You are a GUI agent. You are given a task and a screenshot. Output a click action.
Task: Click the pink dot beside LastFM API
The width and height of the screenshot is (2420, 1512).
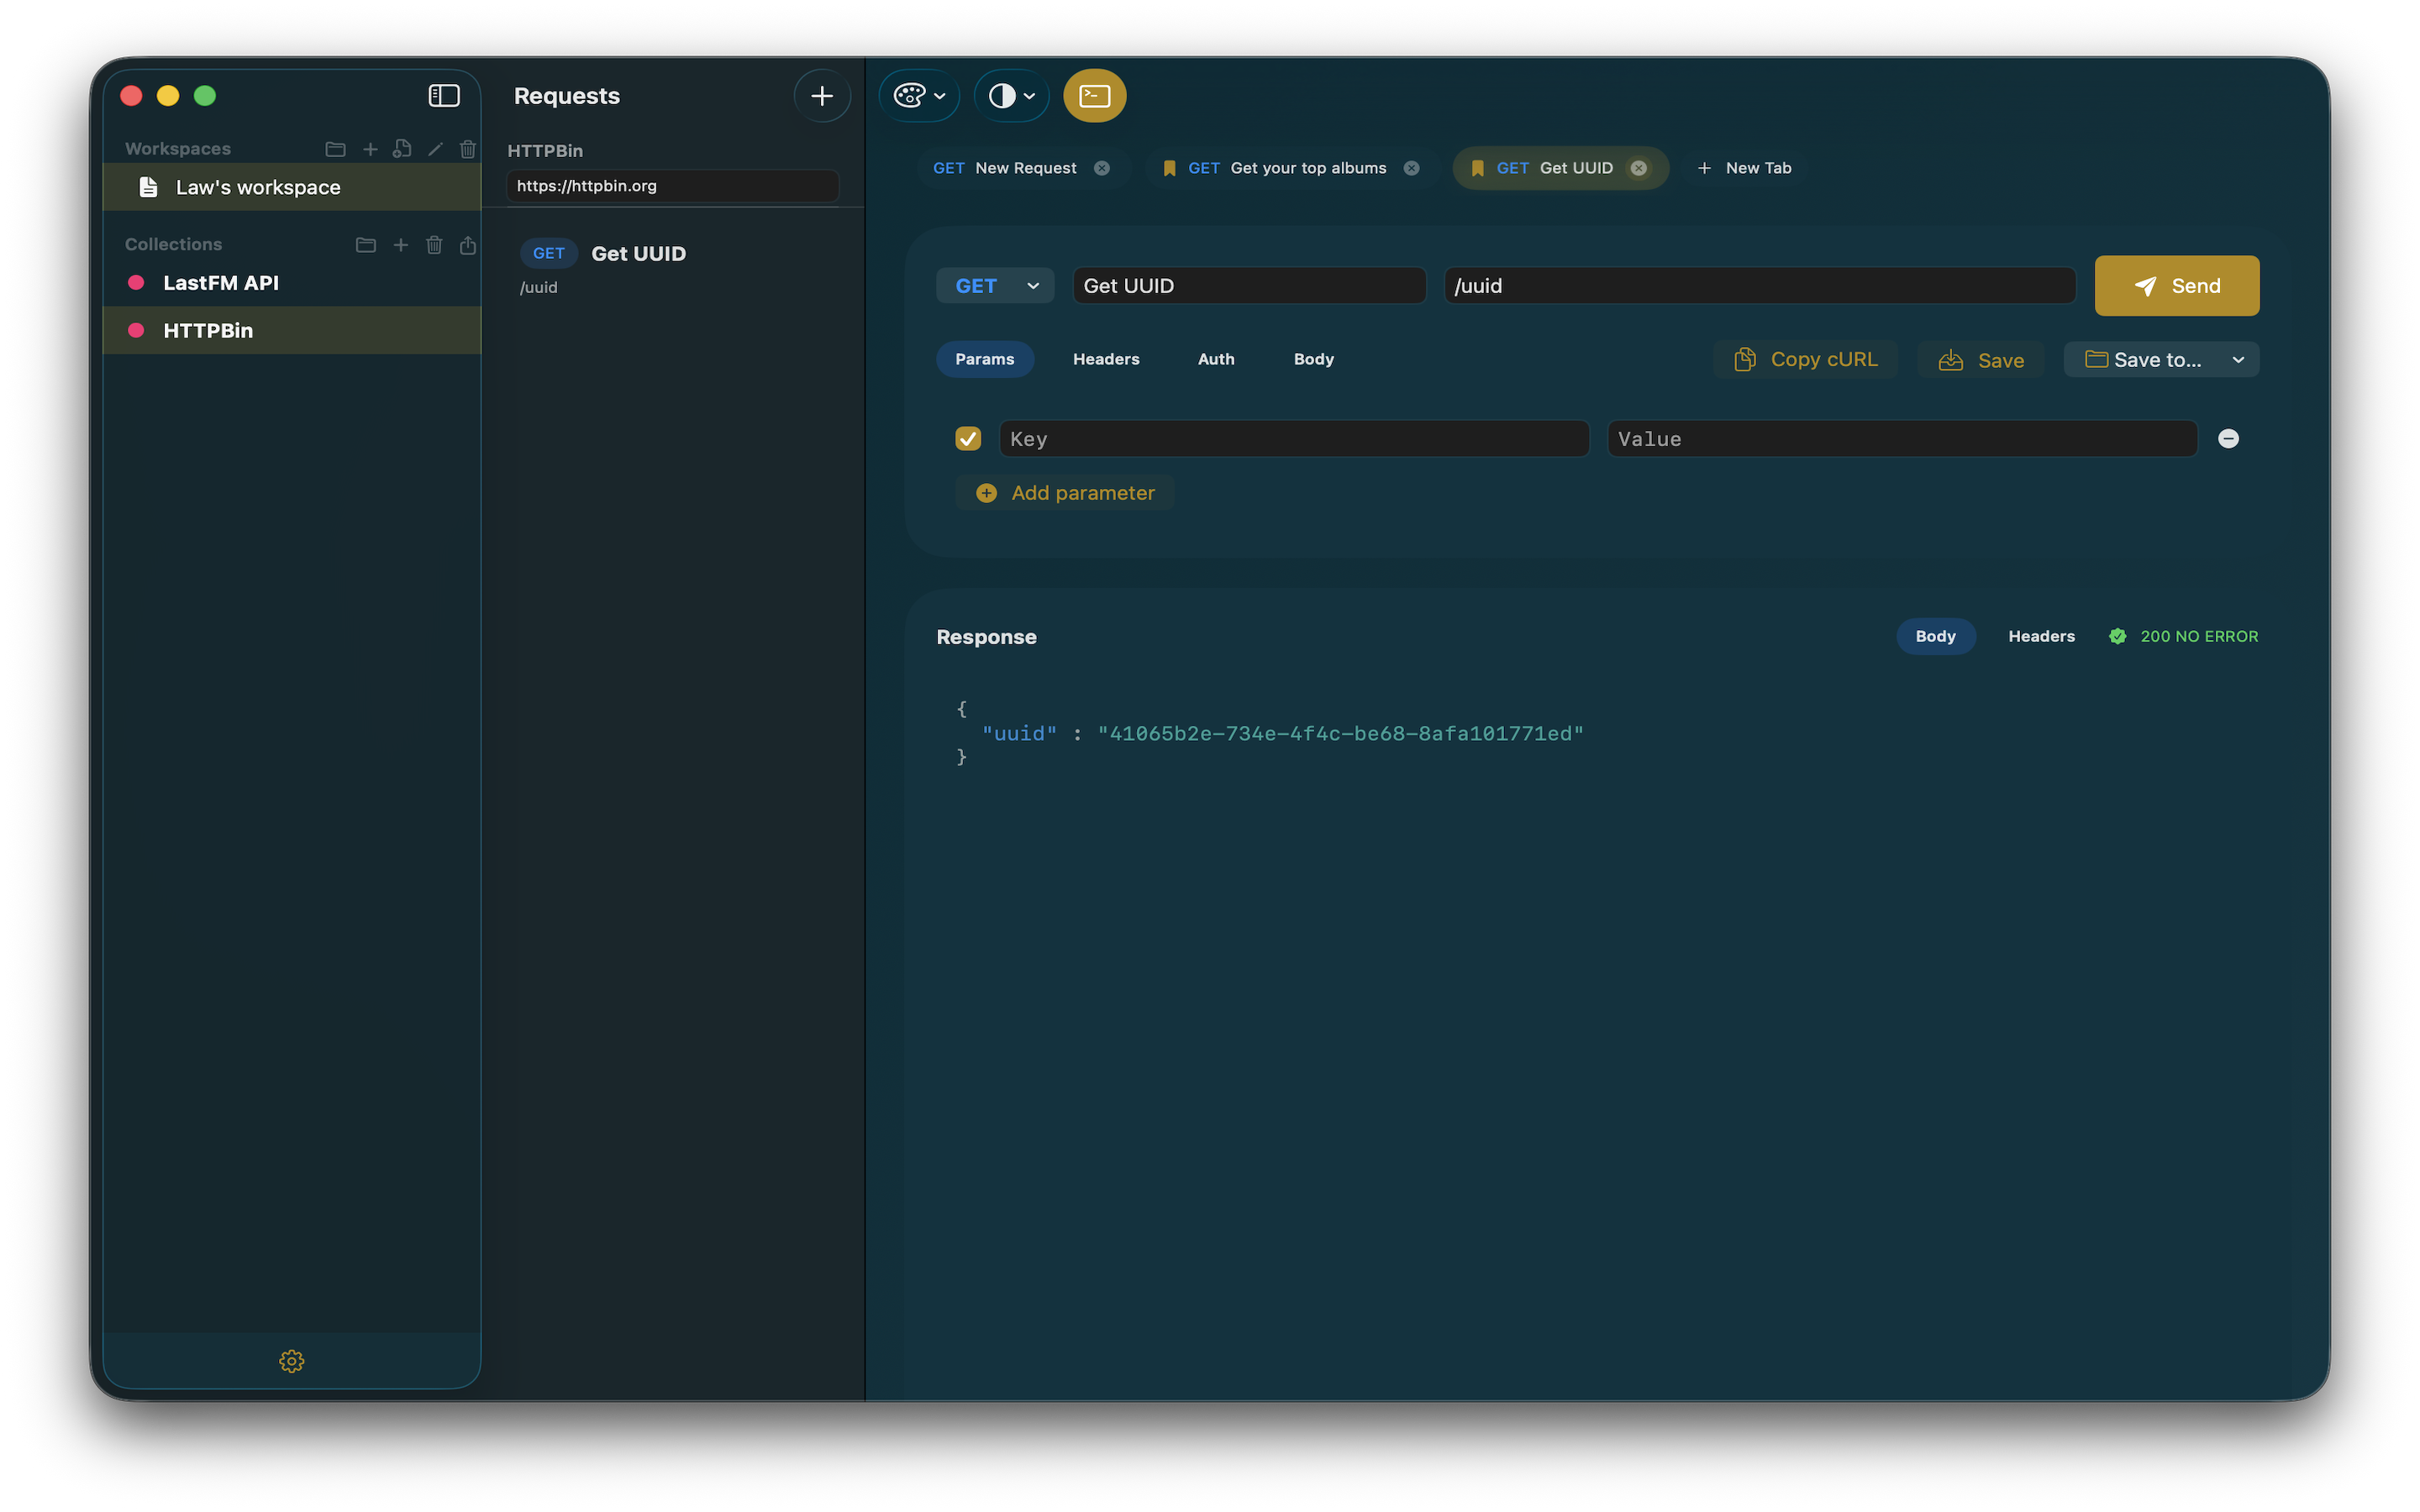pyautogui.click(x=137, y=282)
